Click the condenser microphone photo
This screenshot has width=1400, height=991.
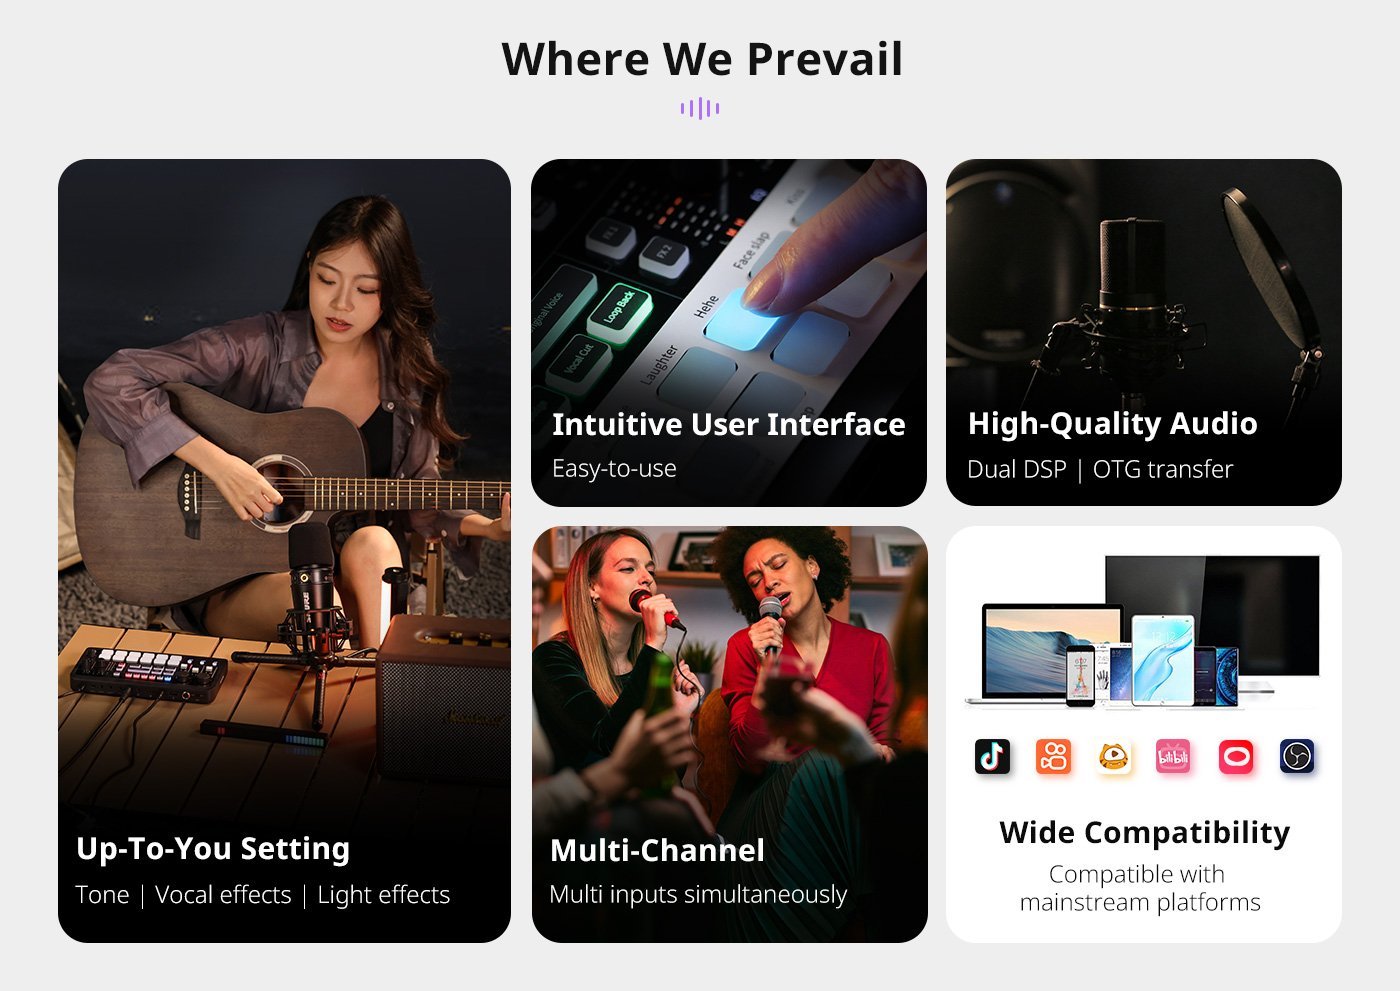pos(1144,332)
